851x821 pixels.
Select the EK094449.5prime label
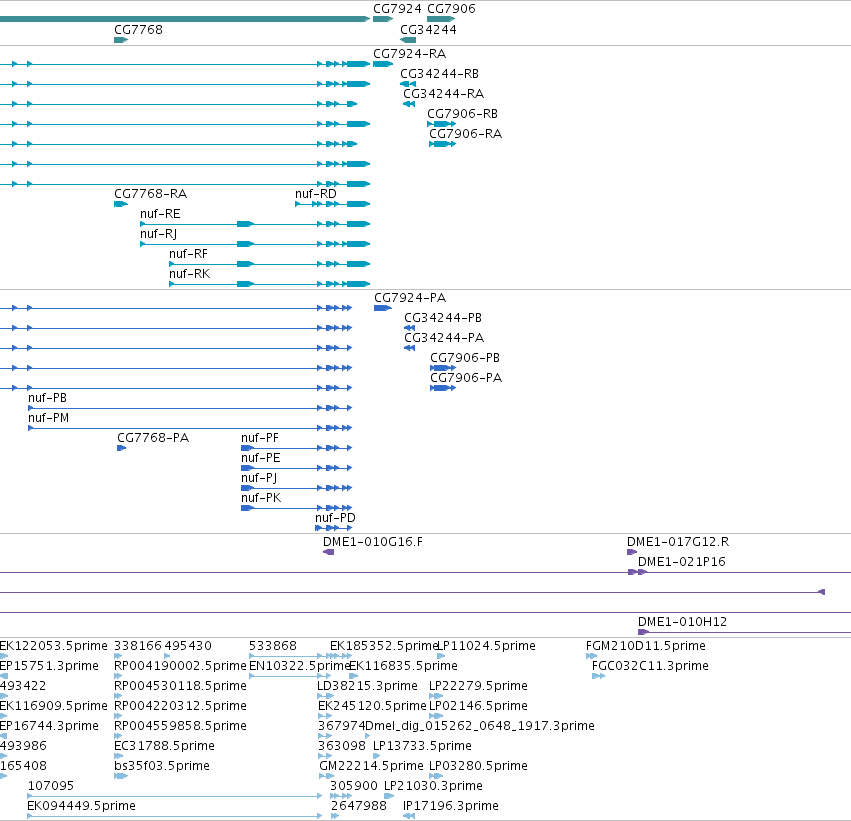(81, 806)
